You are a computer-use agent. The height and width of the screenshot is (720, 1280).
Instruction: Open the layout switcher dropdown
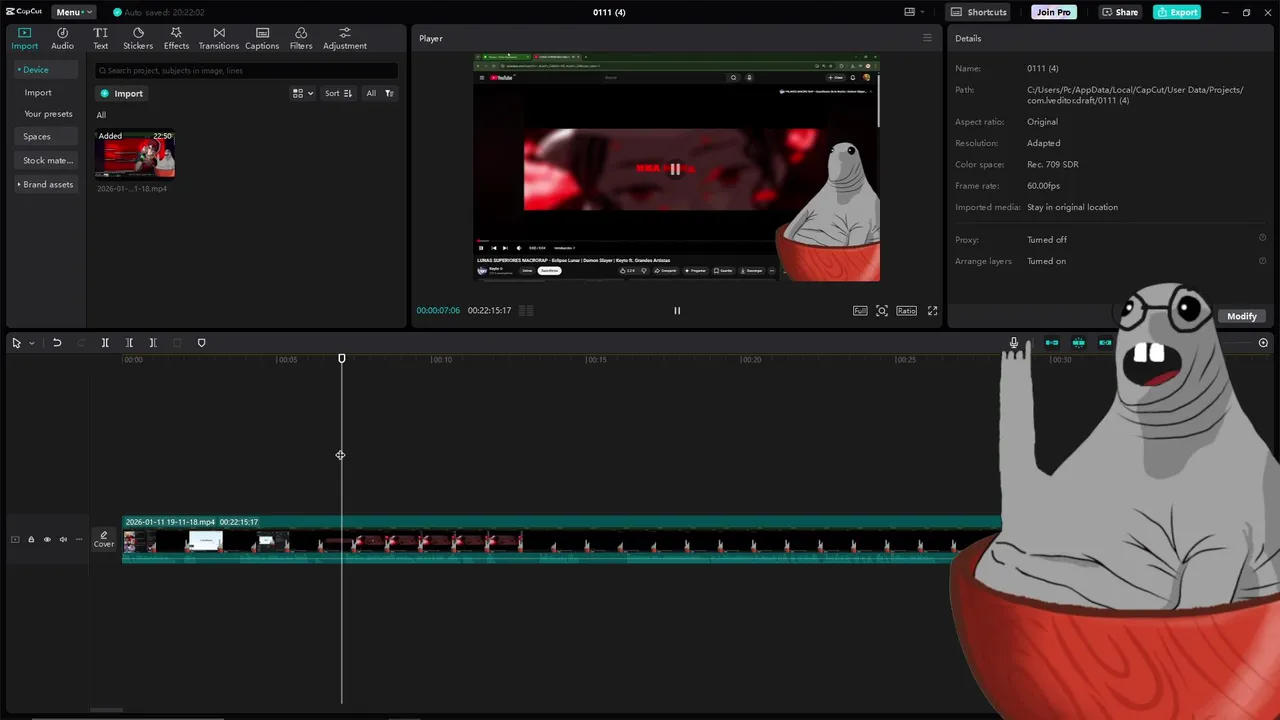pyautogui.click(x=915, y=12)
